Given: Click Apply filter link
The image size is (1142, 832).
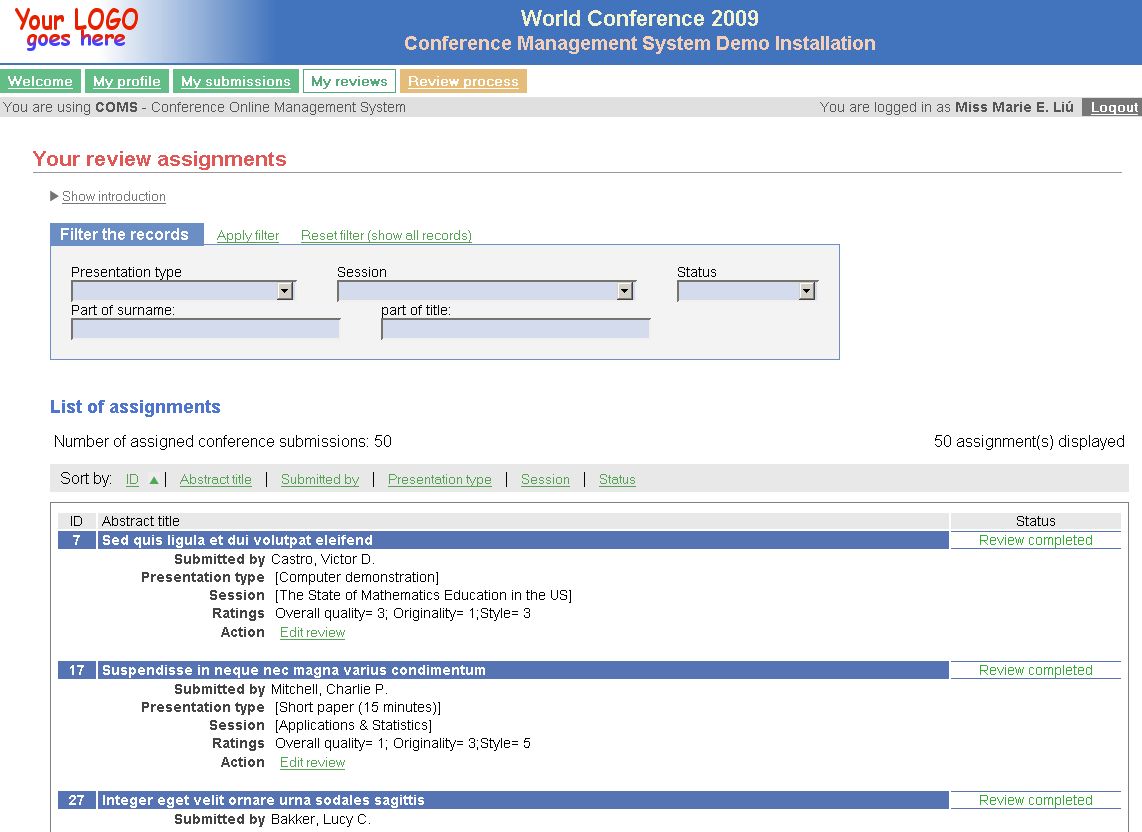Looking at the screenshot, I should 248,235.
